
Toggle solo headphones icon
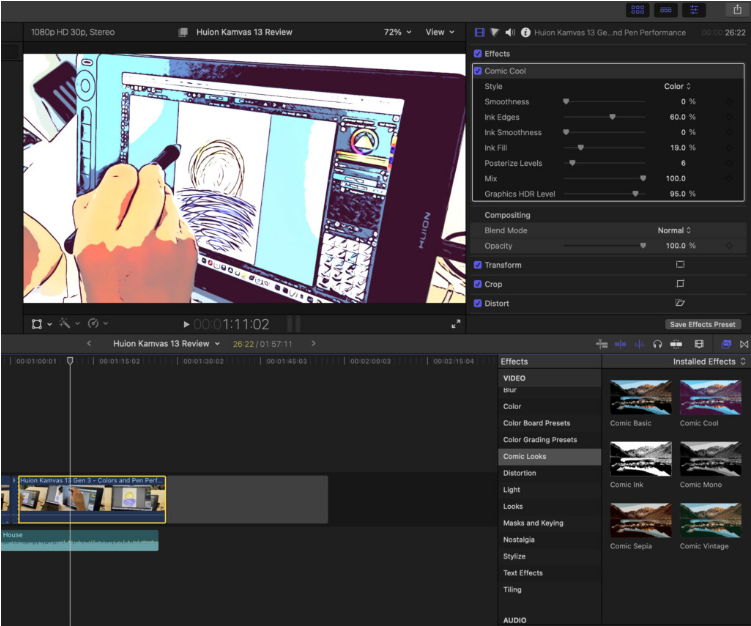(658, 344)
